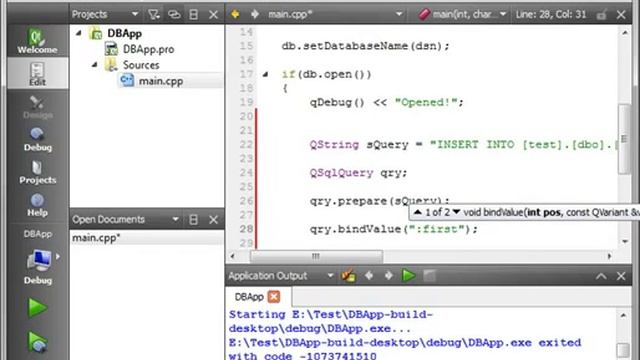
Task: Click the db.setDatabaseName(dsn); line
Action: tap(365, 46)
